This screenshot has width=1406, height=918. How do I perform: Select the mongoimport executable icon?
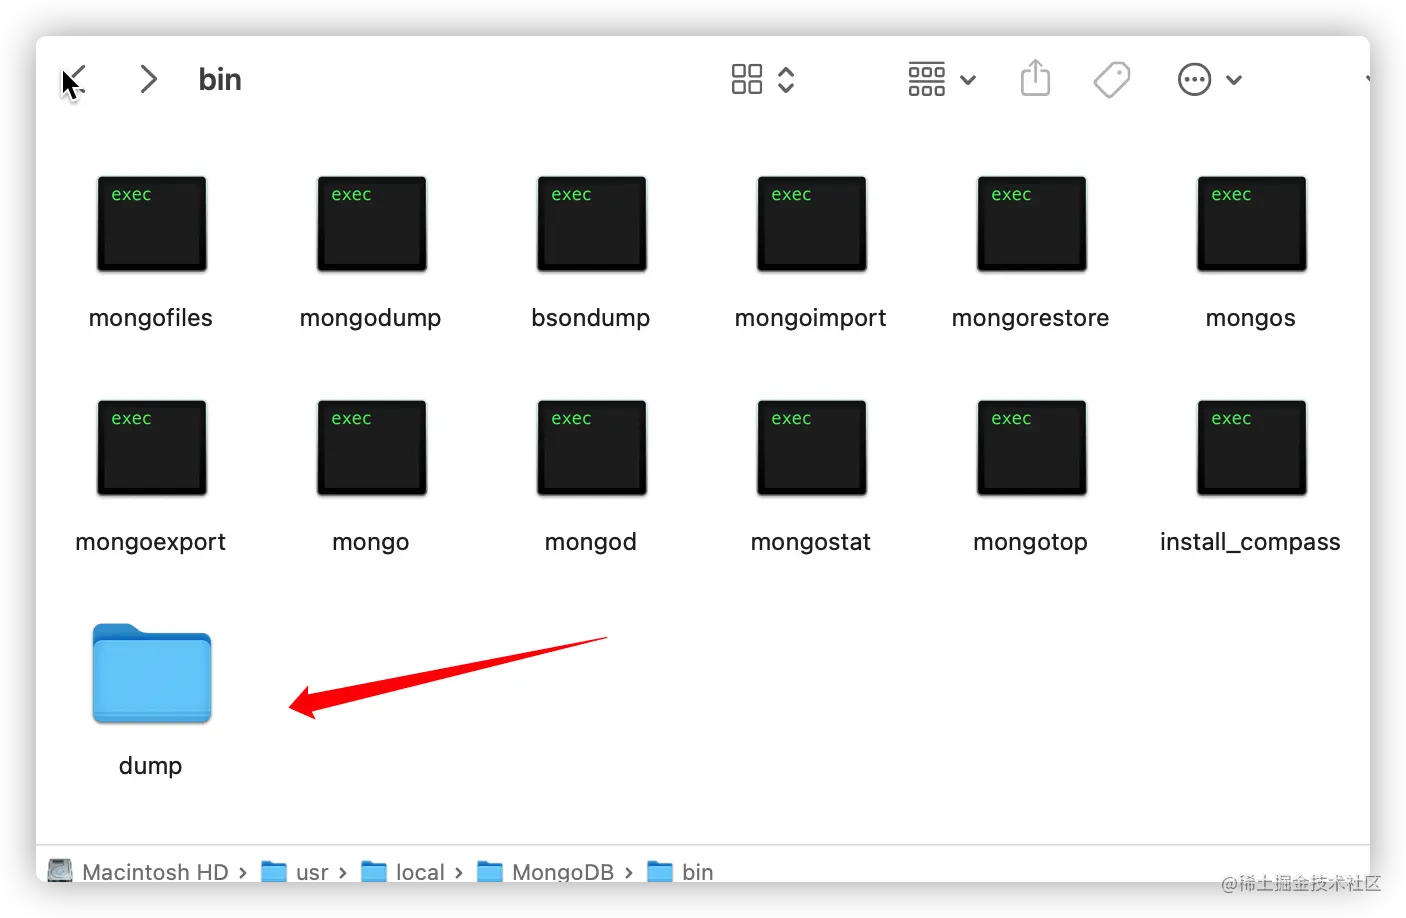[x=812, y=224]
